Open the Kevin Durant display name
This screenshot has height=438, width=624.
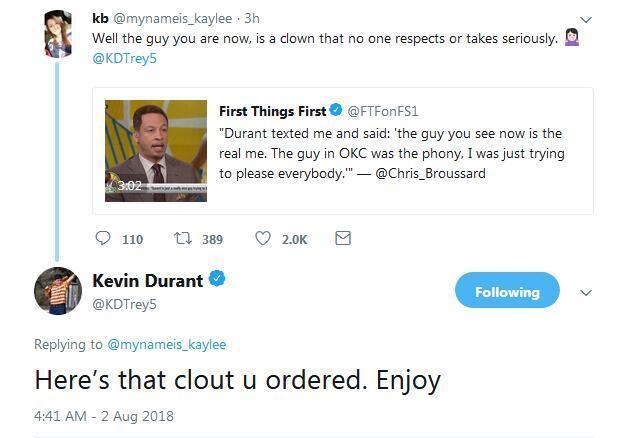(147, 281)
